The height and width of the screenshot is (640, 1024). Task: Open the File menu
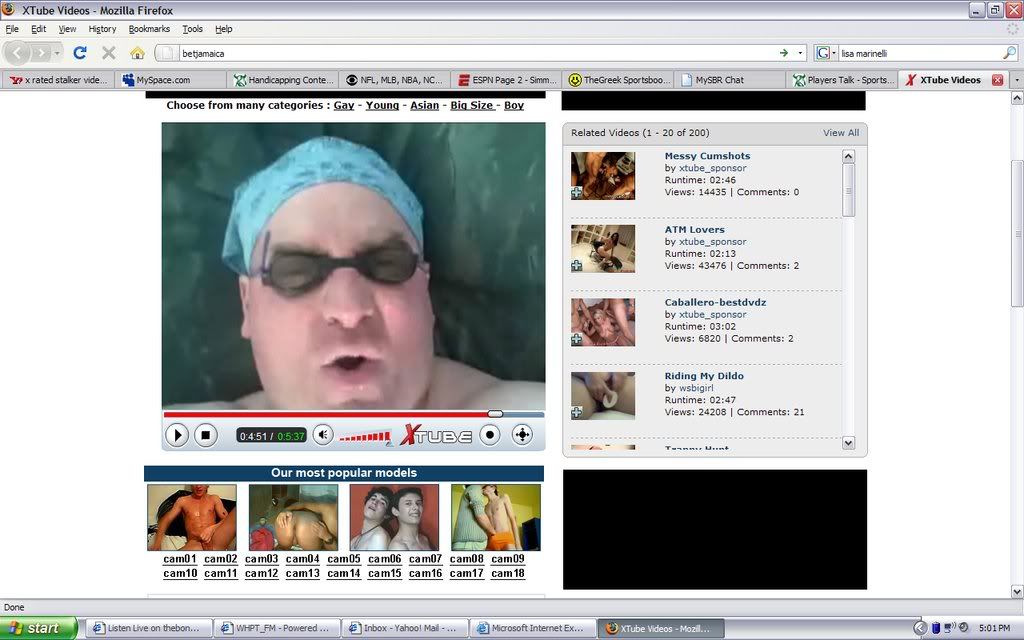(x=12, y=29)
